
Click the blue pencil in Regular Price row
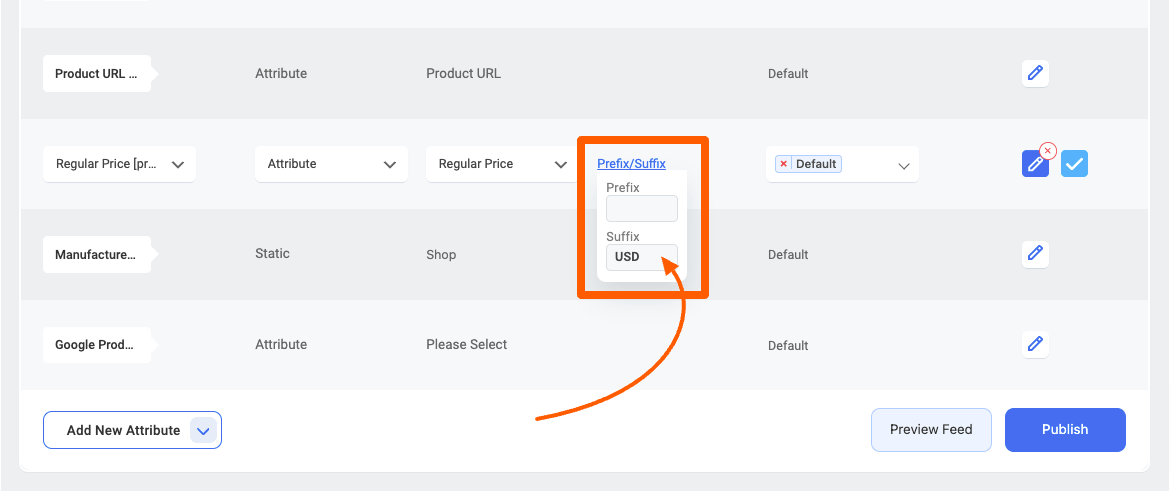click(1035, 164)
